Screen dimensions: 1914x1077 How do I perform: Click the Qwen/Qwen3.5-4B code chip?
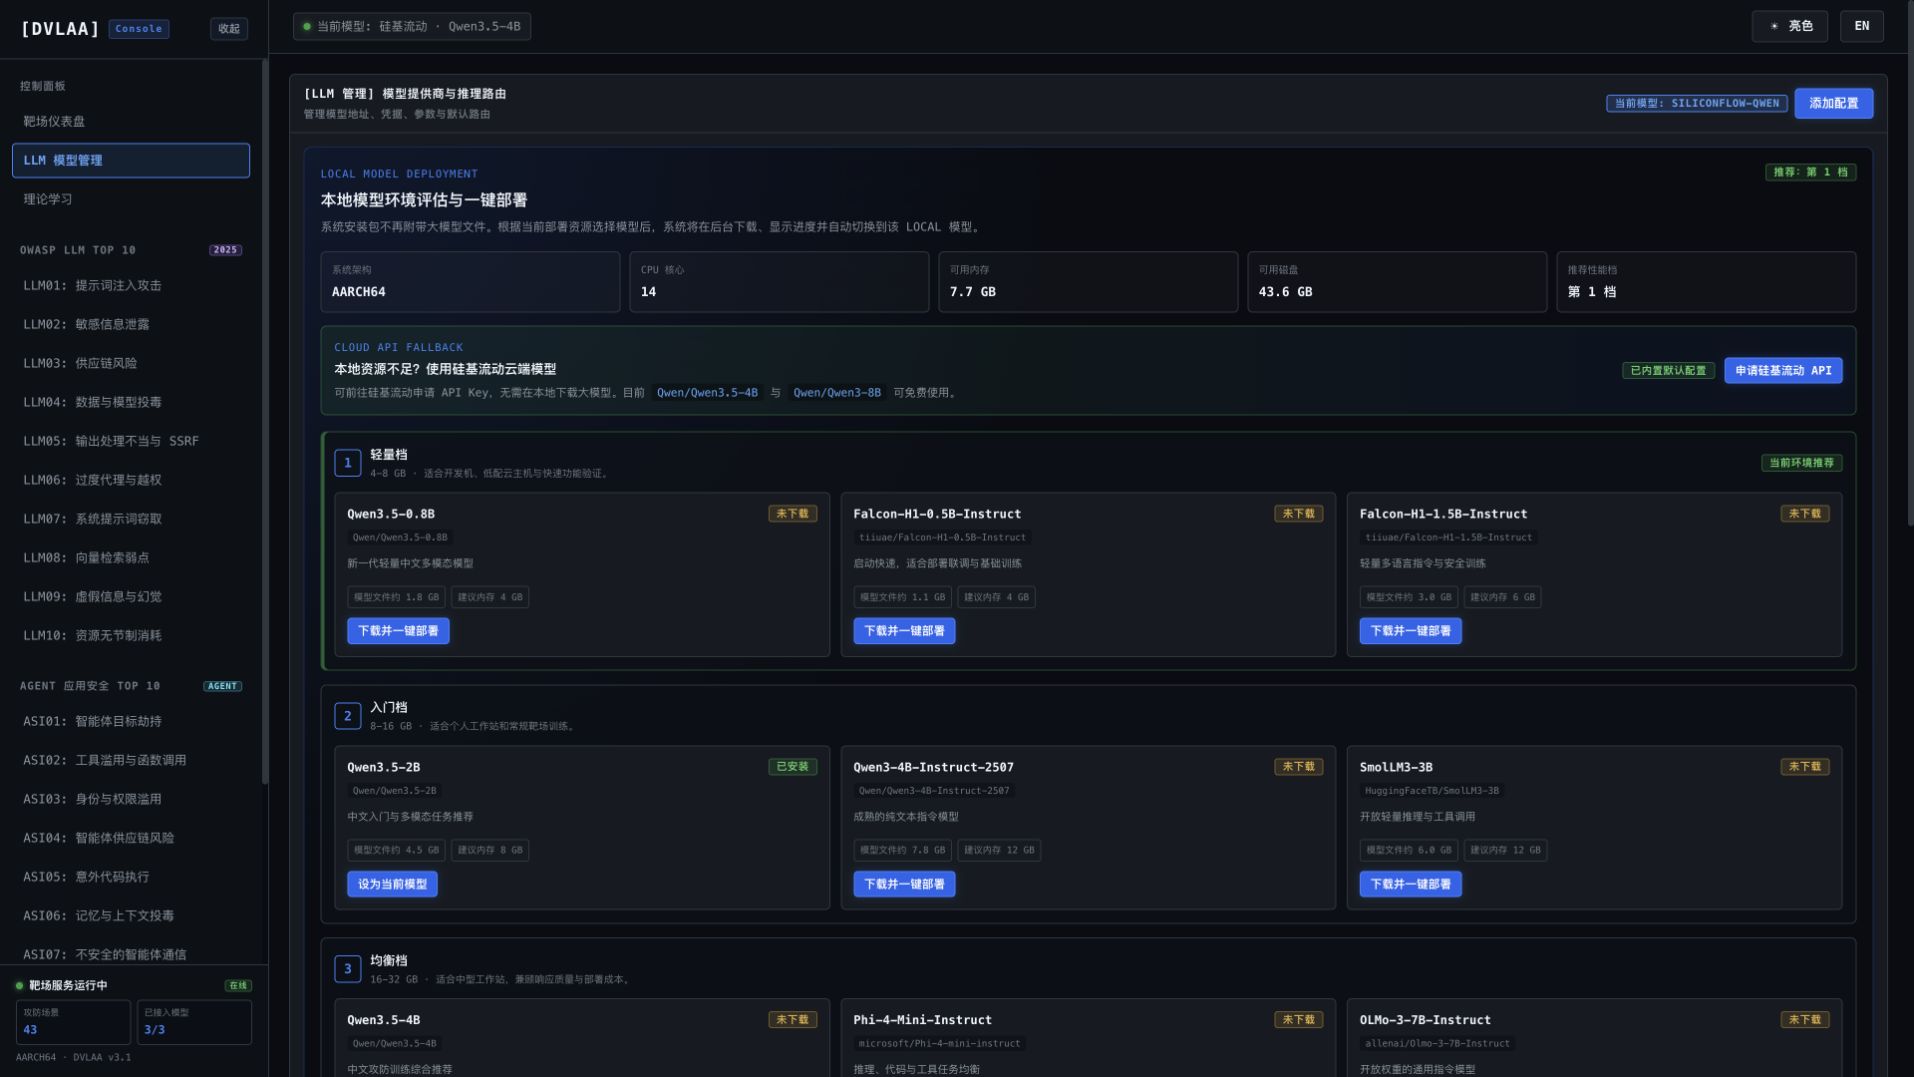[x=707, y=393]
